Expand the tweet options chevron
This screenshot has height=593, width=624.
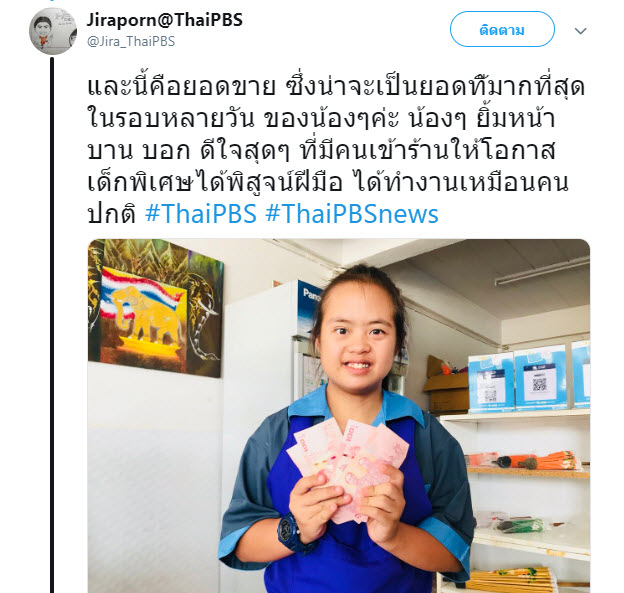tap(581, 31)
